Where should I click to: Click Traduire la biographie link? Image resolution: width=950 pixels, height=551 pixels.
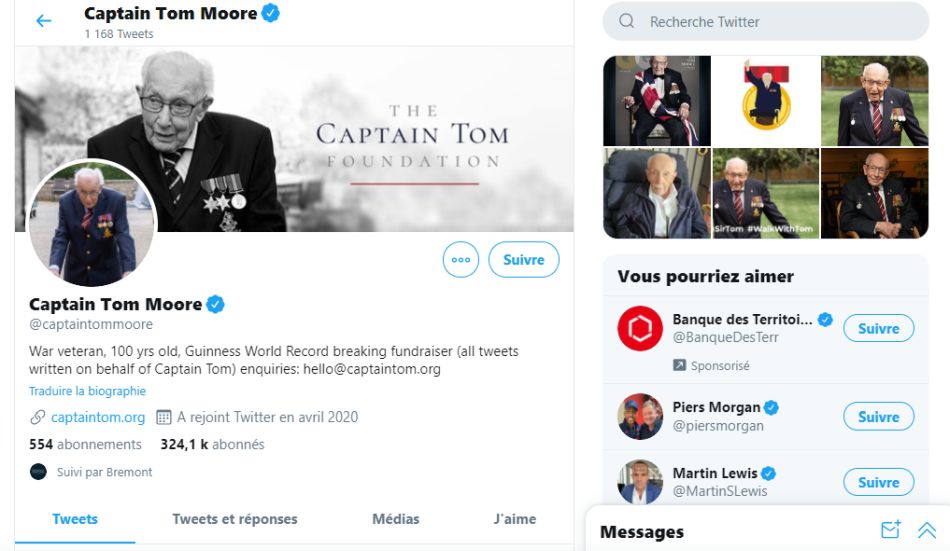(x=87, y=391)
